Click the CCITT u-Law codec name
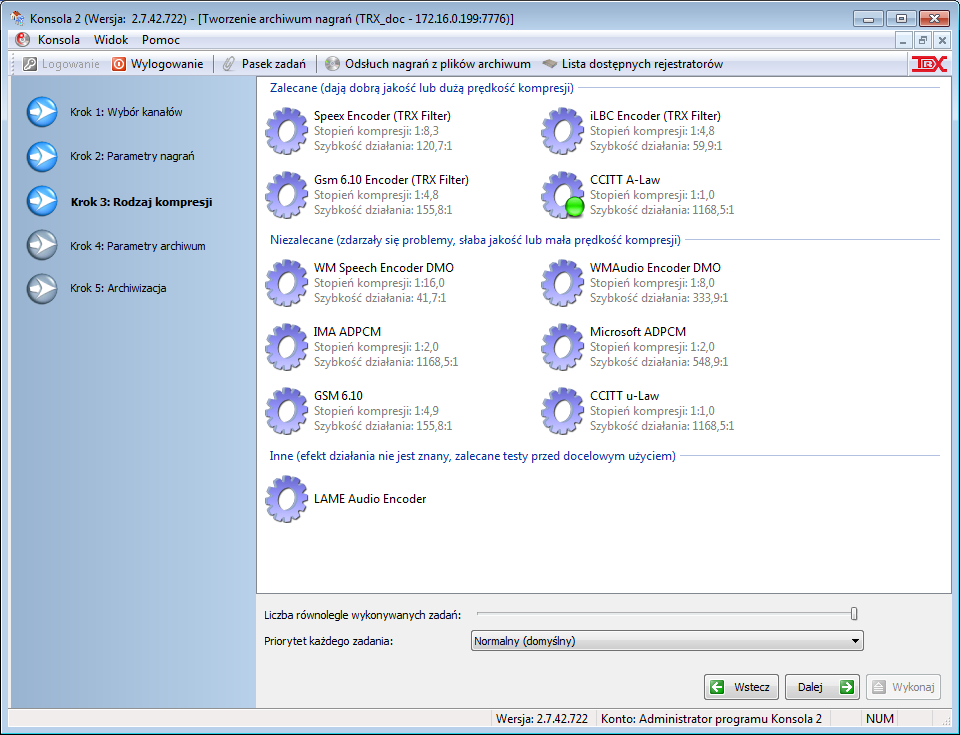Viewport: 960px width, 735px height. pos(624,396)
